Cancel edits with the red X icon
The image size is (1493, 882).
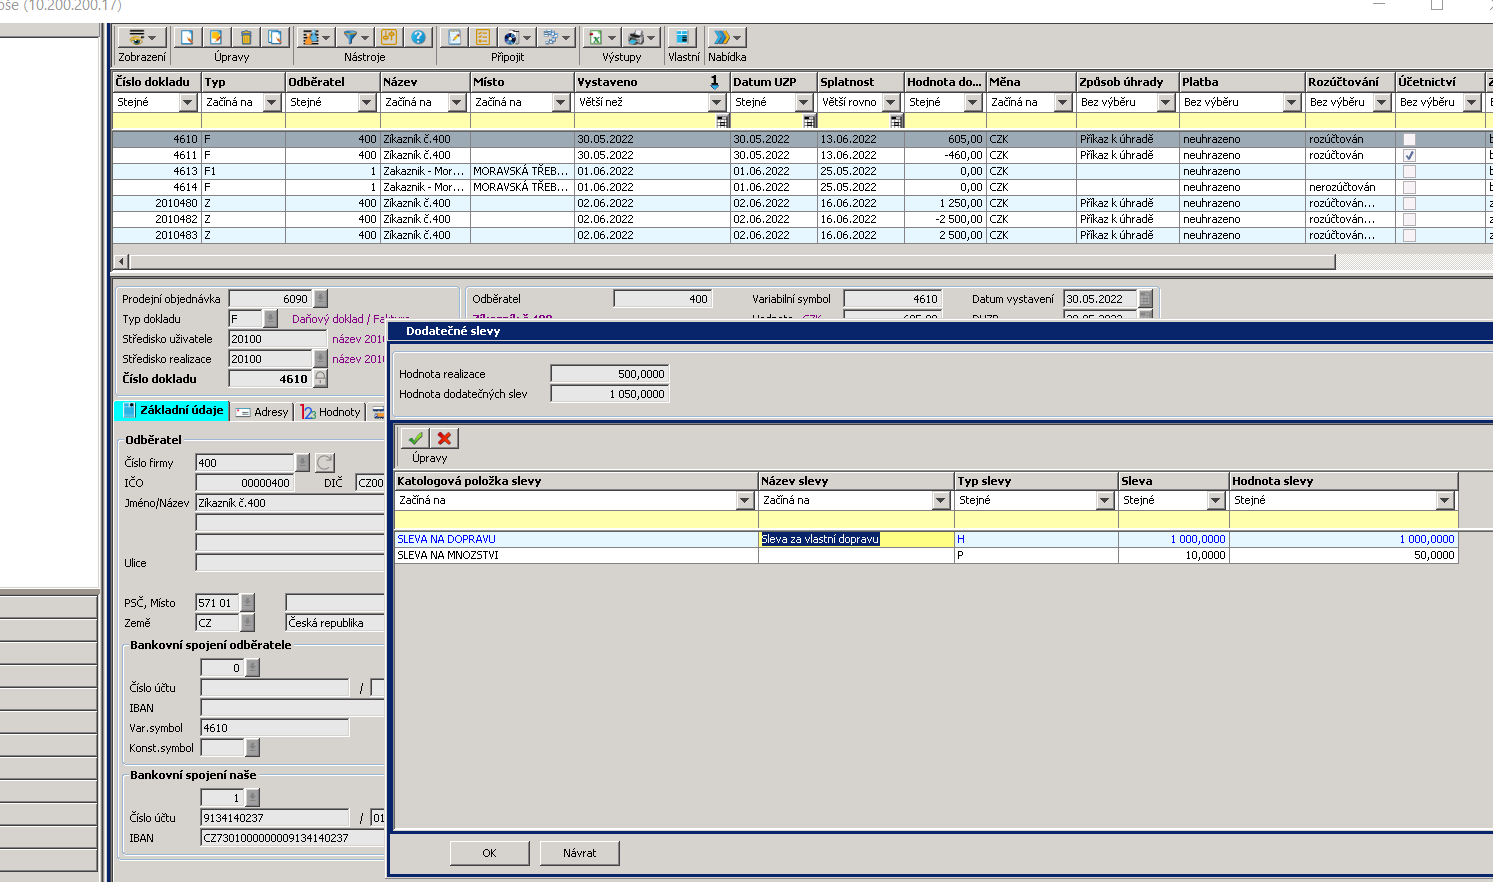[444, 438]
